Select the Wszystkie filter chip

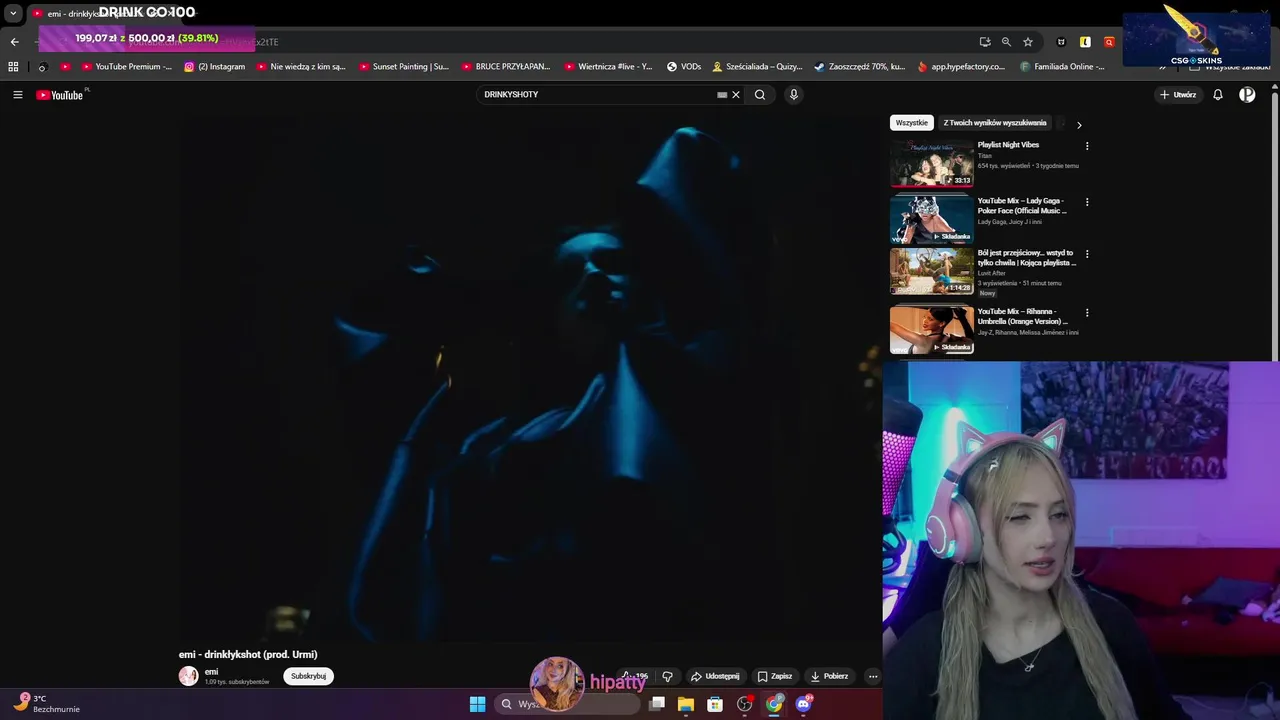[x=912, y=123]
